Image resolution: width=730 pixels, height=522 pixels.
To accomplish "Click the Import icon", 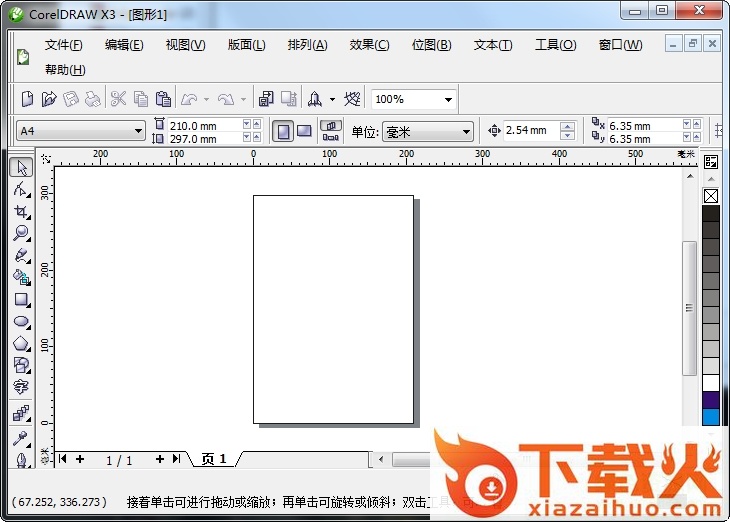I will (x=266, y=99).
